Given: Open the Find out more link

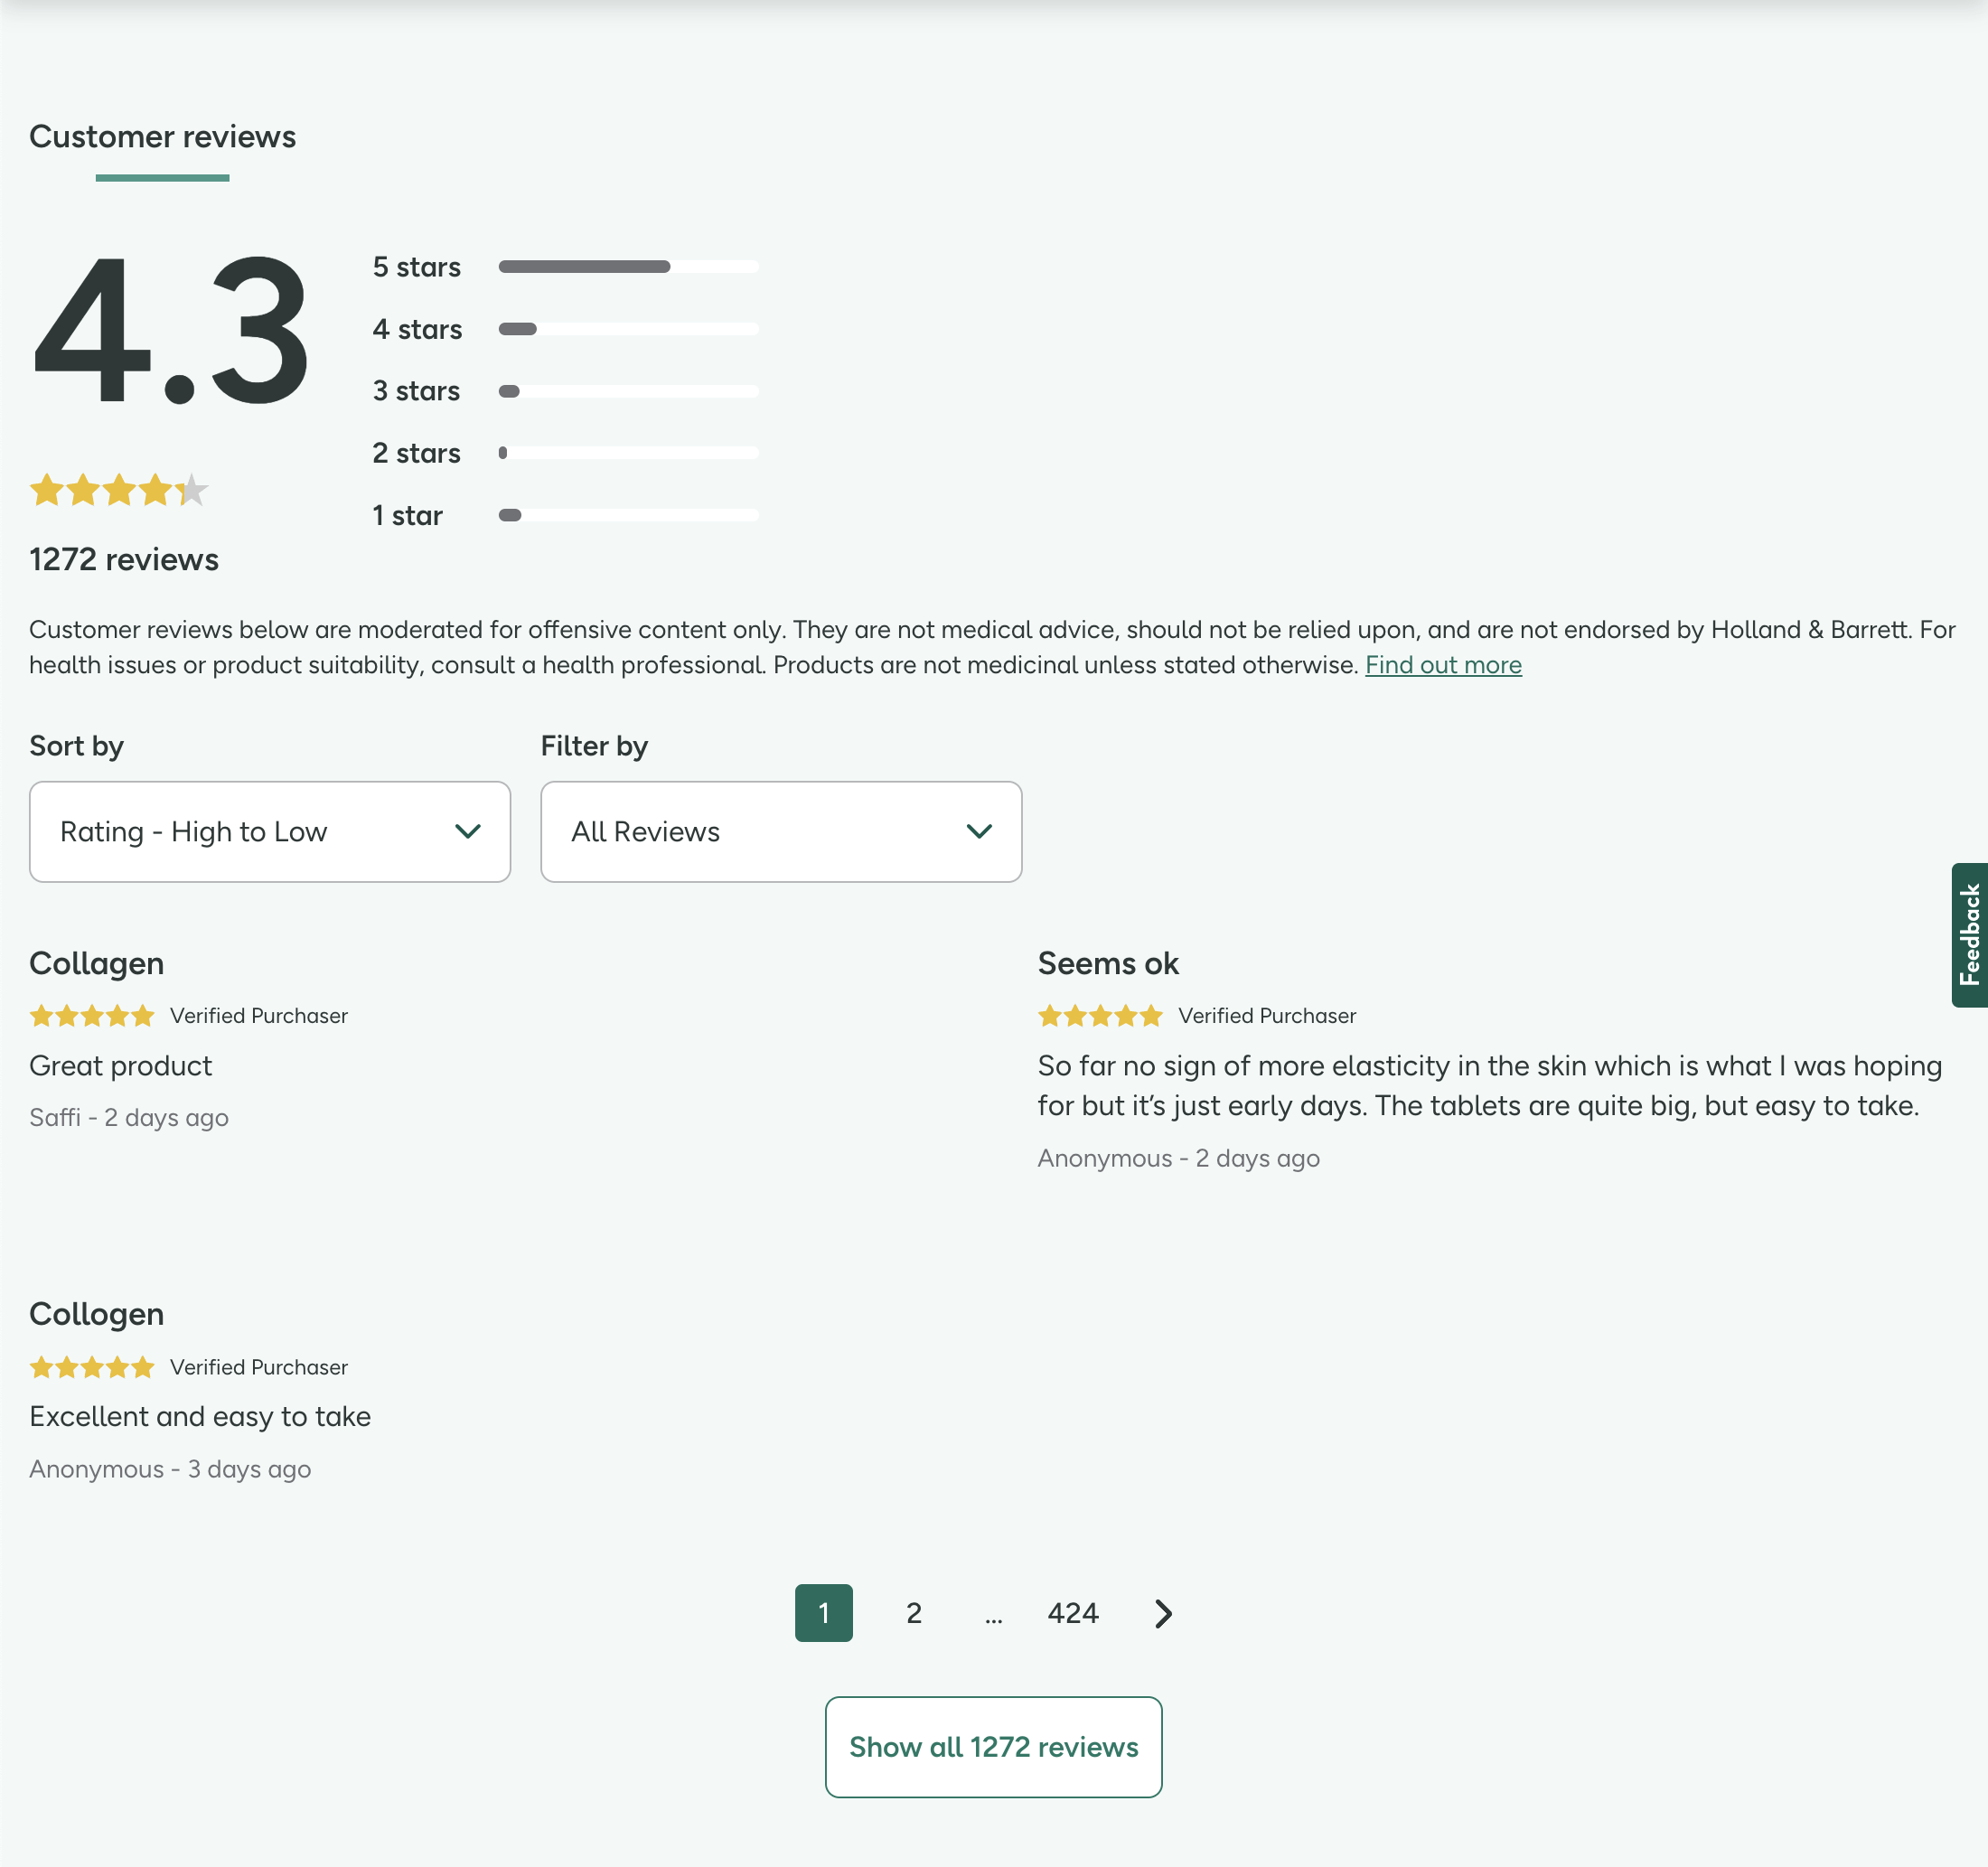Looking at the screenshot, I should [1443, 664].
